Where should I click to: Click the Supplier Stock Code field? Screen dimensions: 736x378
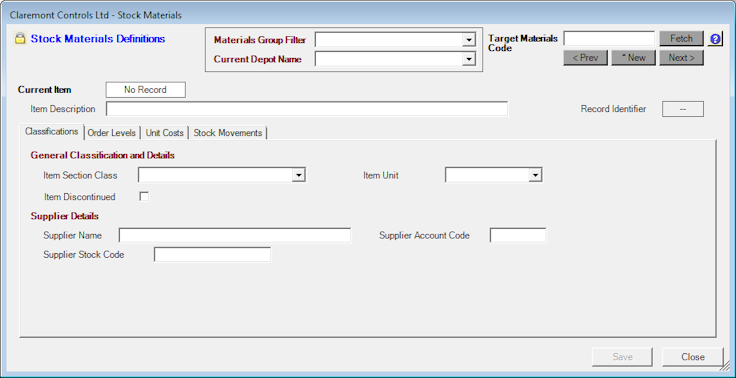[212, 255]
